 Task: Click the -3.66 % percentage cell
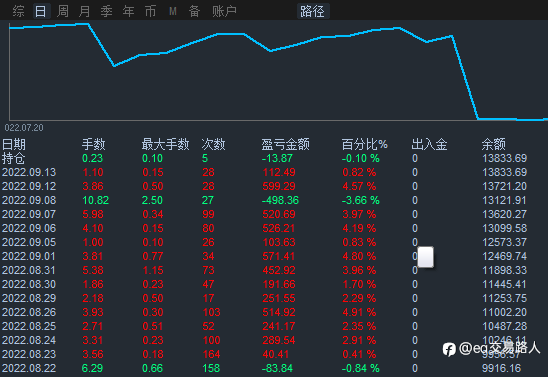click(361, 200)
